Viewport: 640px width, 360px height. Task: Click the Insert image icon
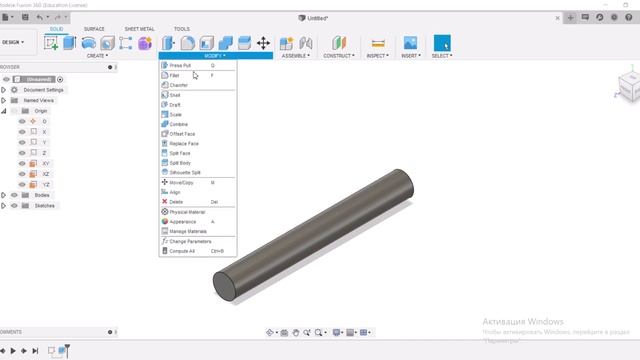[410, 43]
